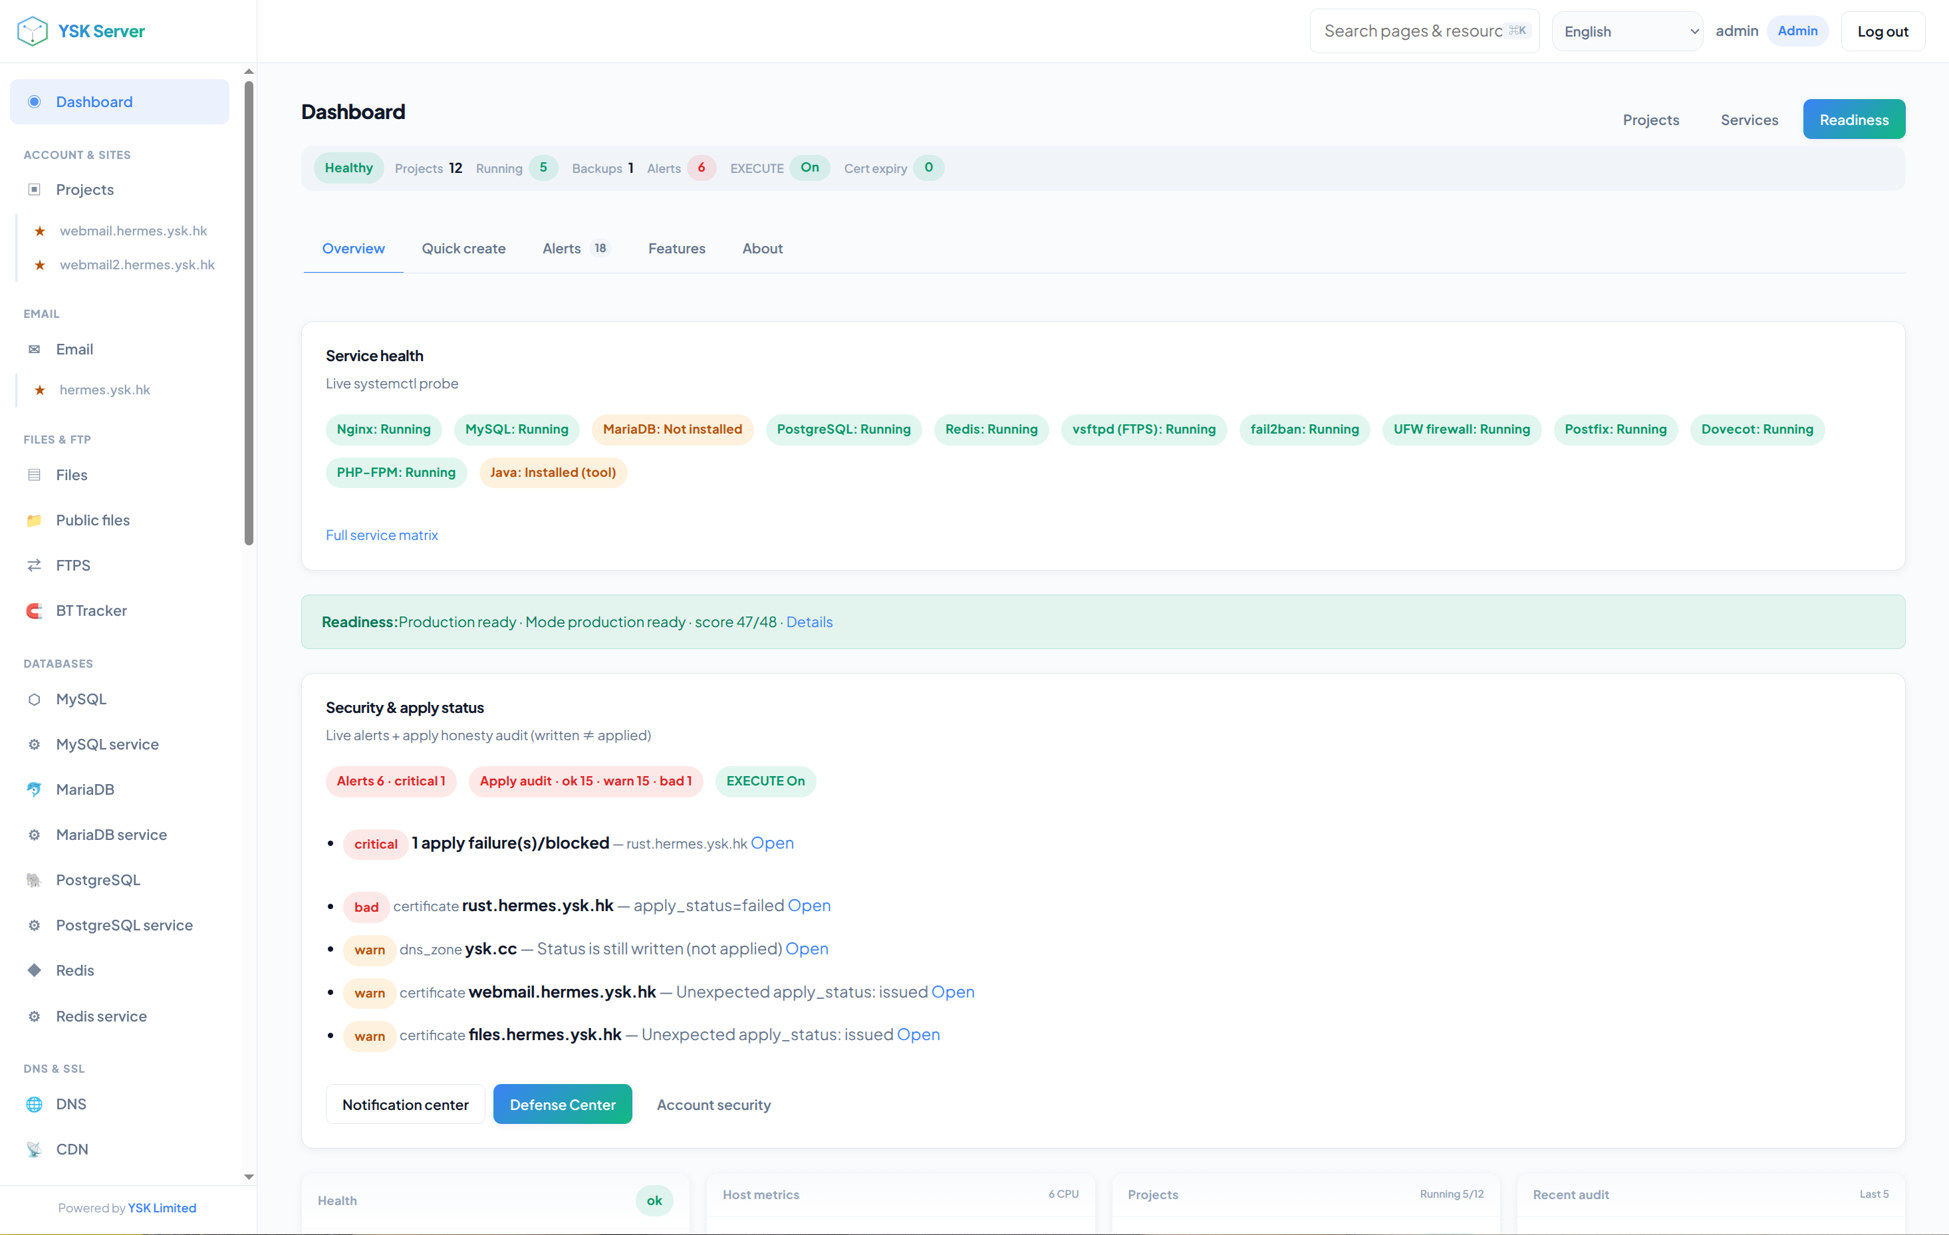Click the Log out button
The image size is (1949, 1235).
tap(1882, 31)
